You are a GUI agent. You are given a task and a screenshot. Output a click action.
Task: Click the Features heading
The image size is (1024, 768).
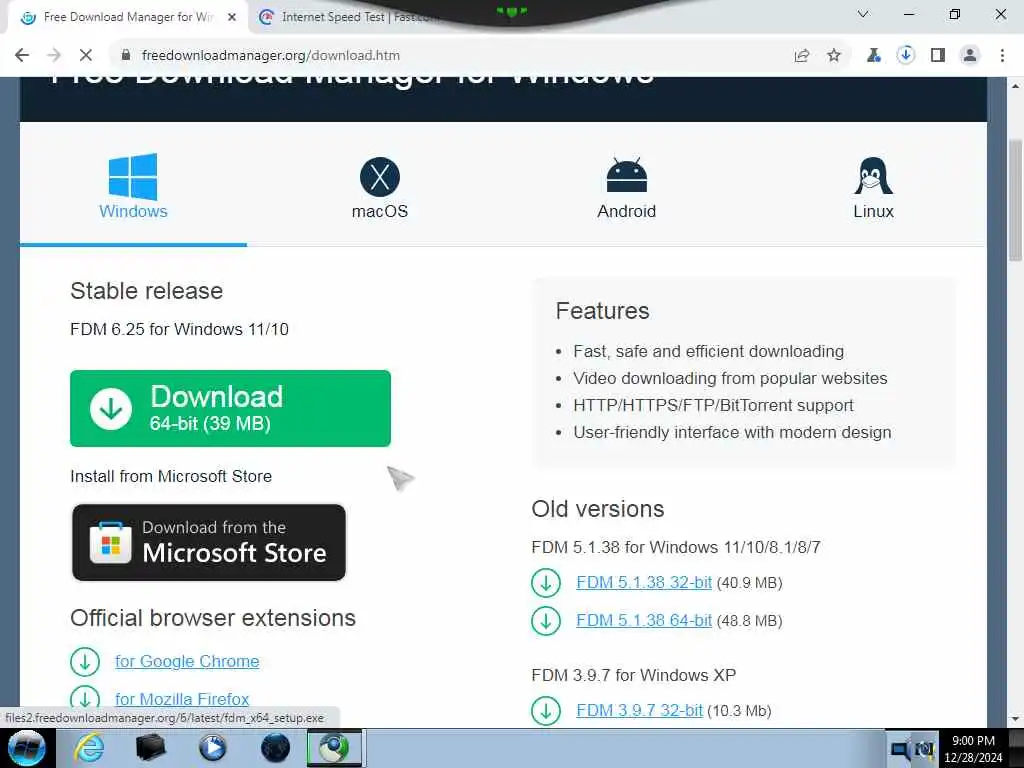coord(602,311)
